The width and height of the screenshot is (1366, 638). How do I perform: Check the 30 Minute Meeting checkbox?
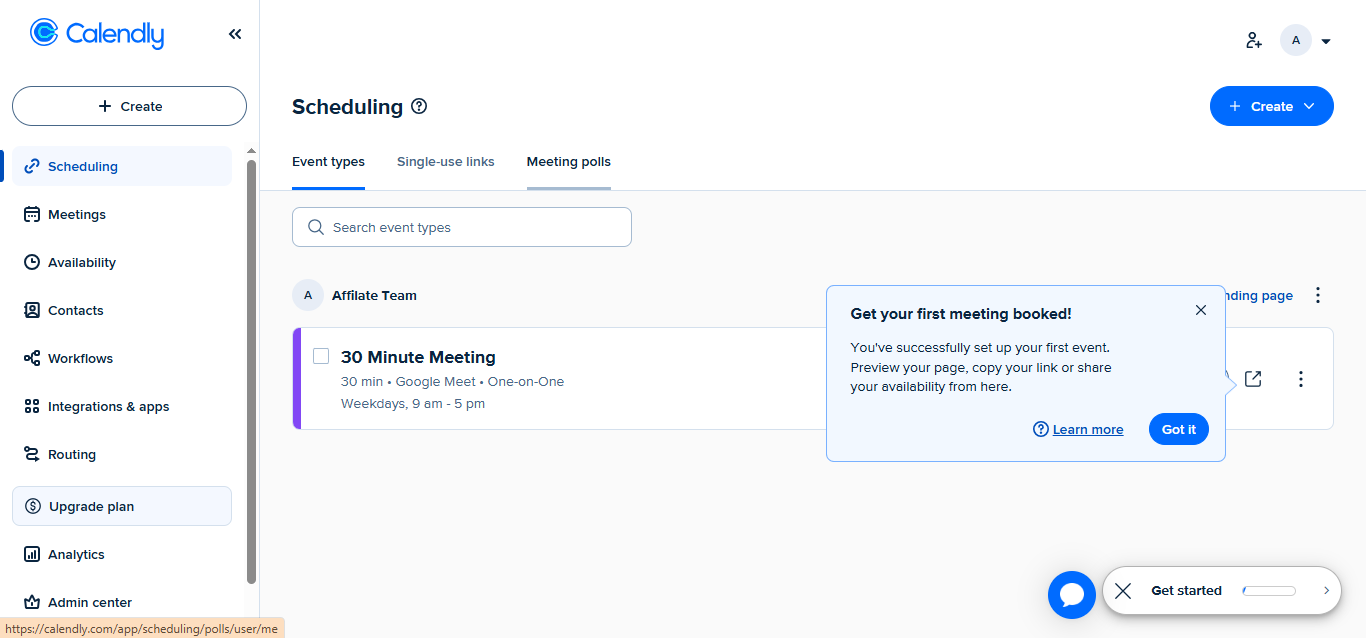pos(321,356)
